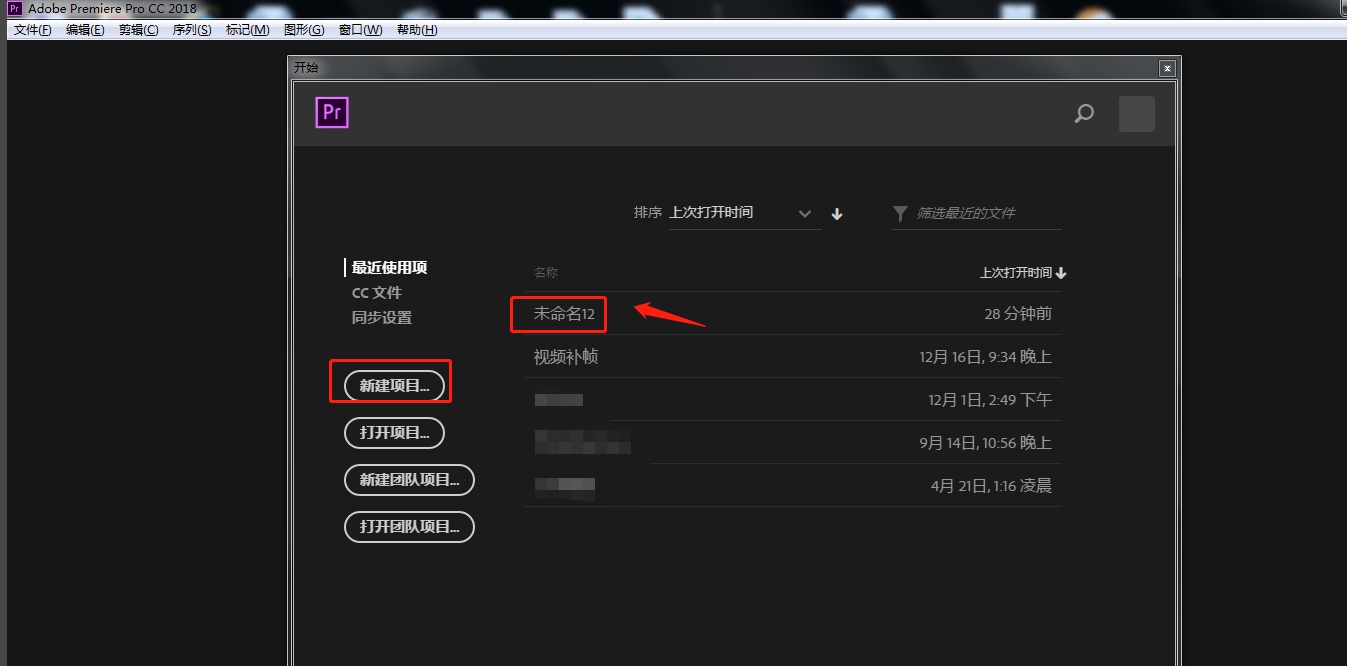
Task: Open the 文件 menu
Action: pyautogui.click(x=30, y=29)
